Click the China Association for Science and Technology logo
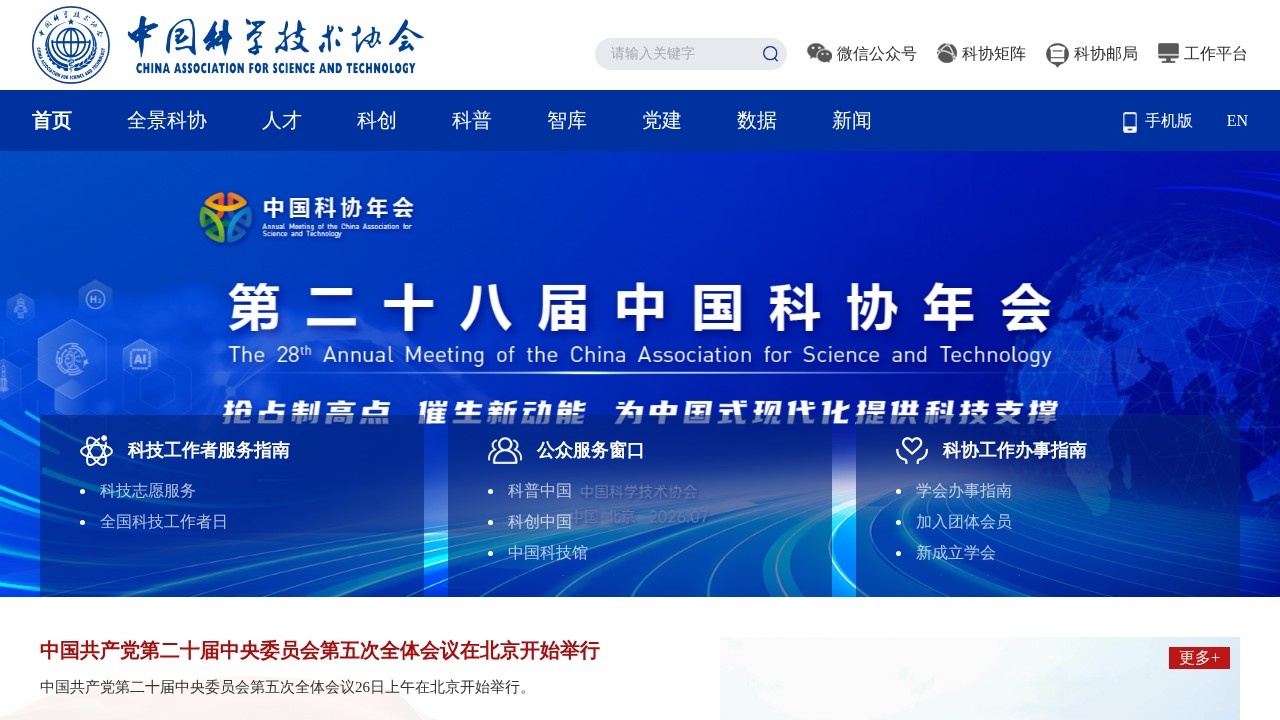The height and width of the screenshot is (720, 1280). click(x=228, y=45)
